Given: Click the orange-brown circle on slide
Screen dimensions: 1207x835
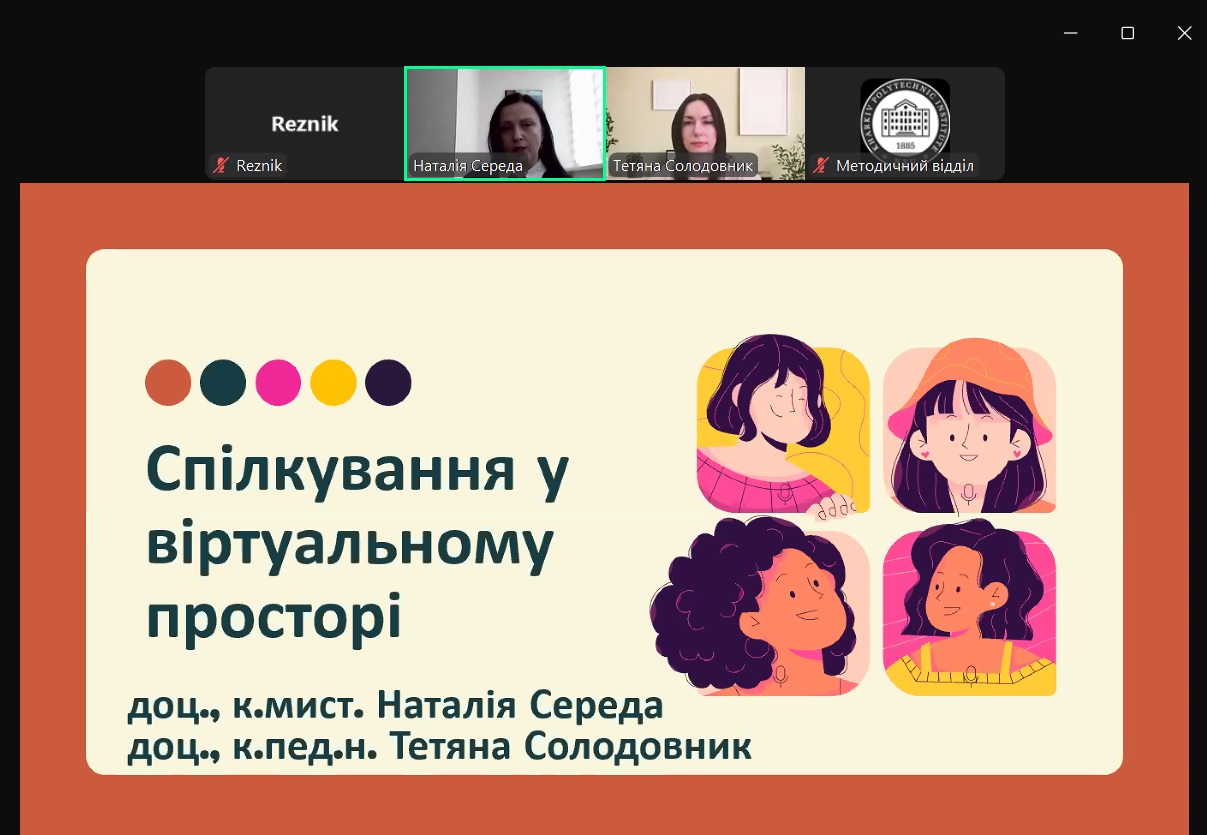Looking at the screenshot, I should coord(168,382).
